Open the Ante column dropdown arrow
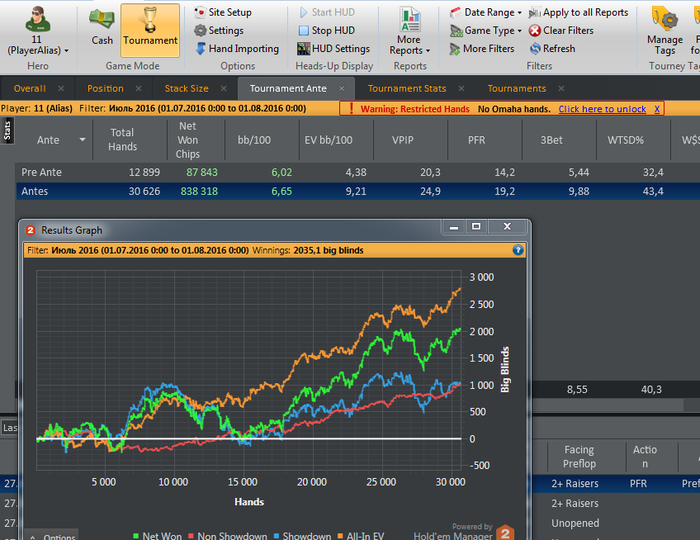The width and height of the screenshot is (700, 540). [x=82, y=140]
